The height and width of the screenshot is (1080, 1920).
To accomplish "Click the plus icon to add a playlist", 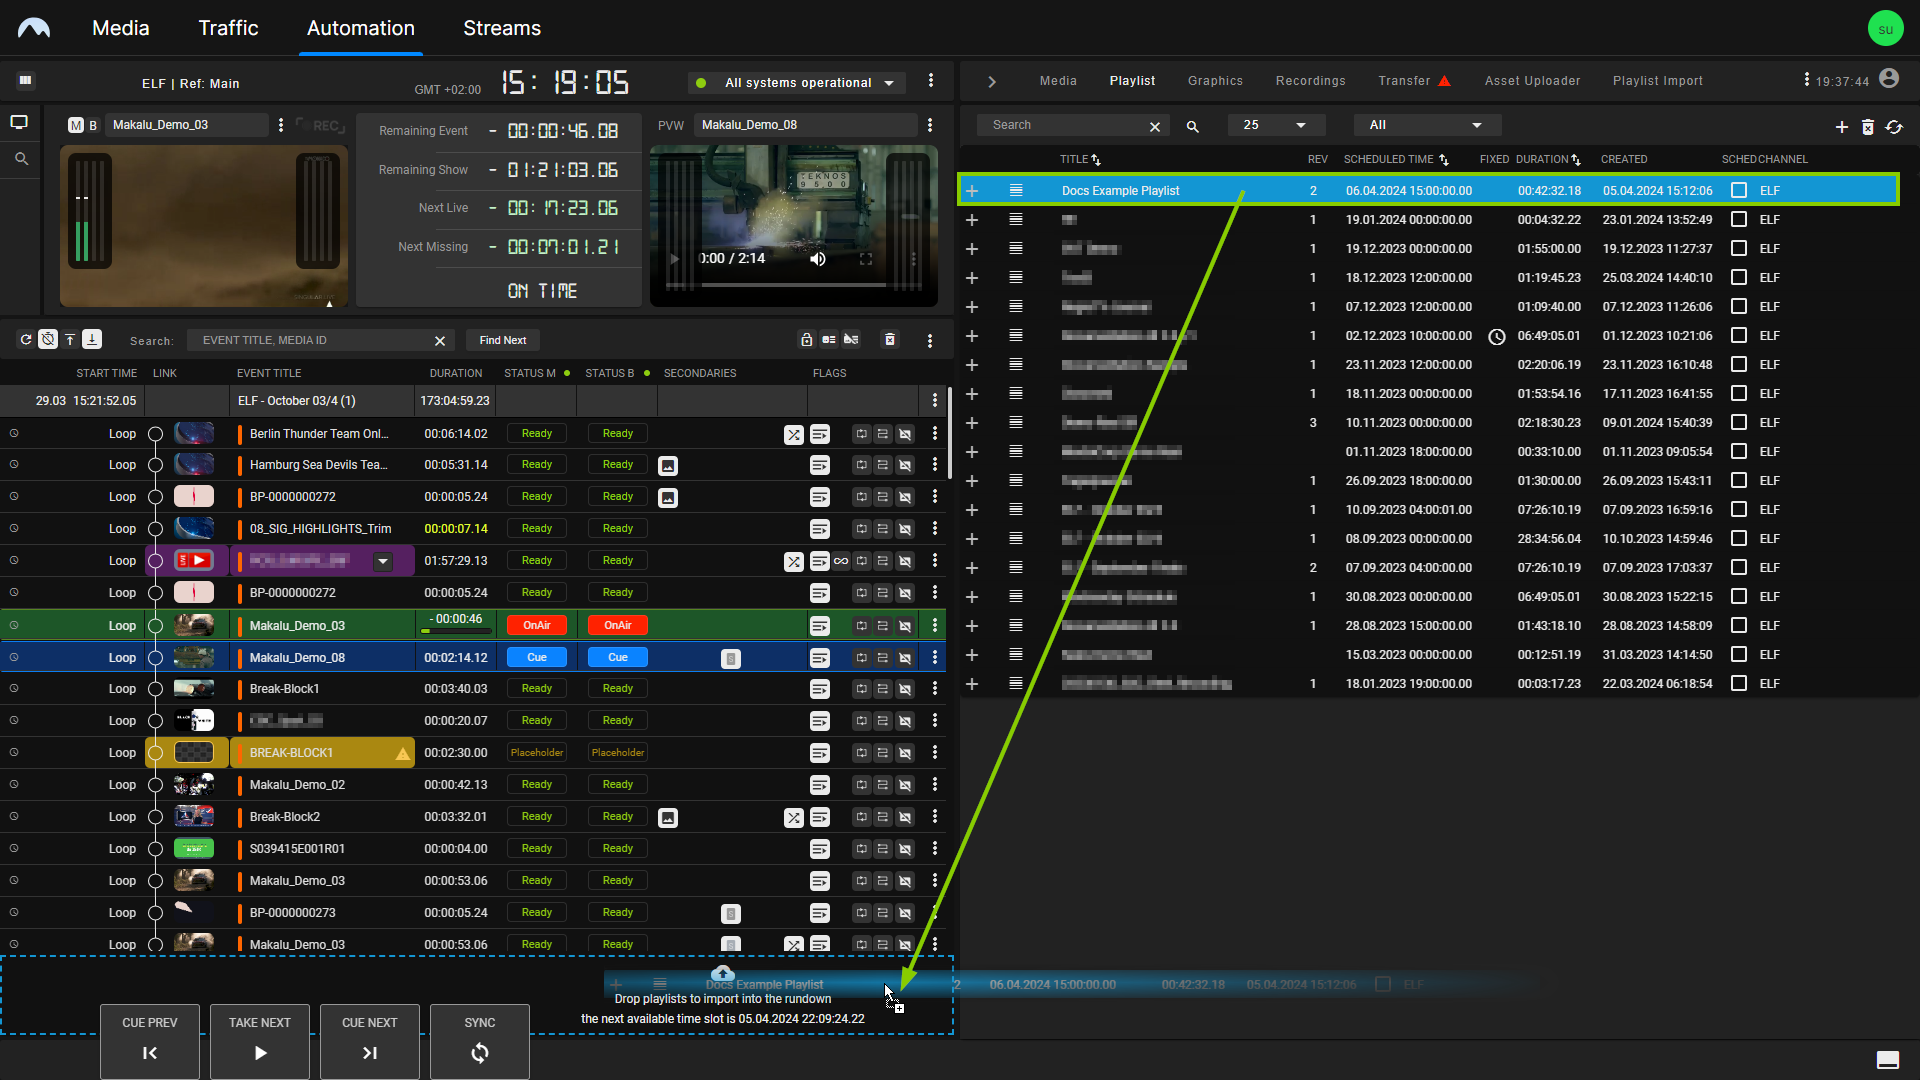I will 1842,127.
